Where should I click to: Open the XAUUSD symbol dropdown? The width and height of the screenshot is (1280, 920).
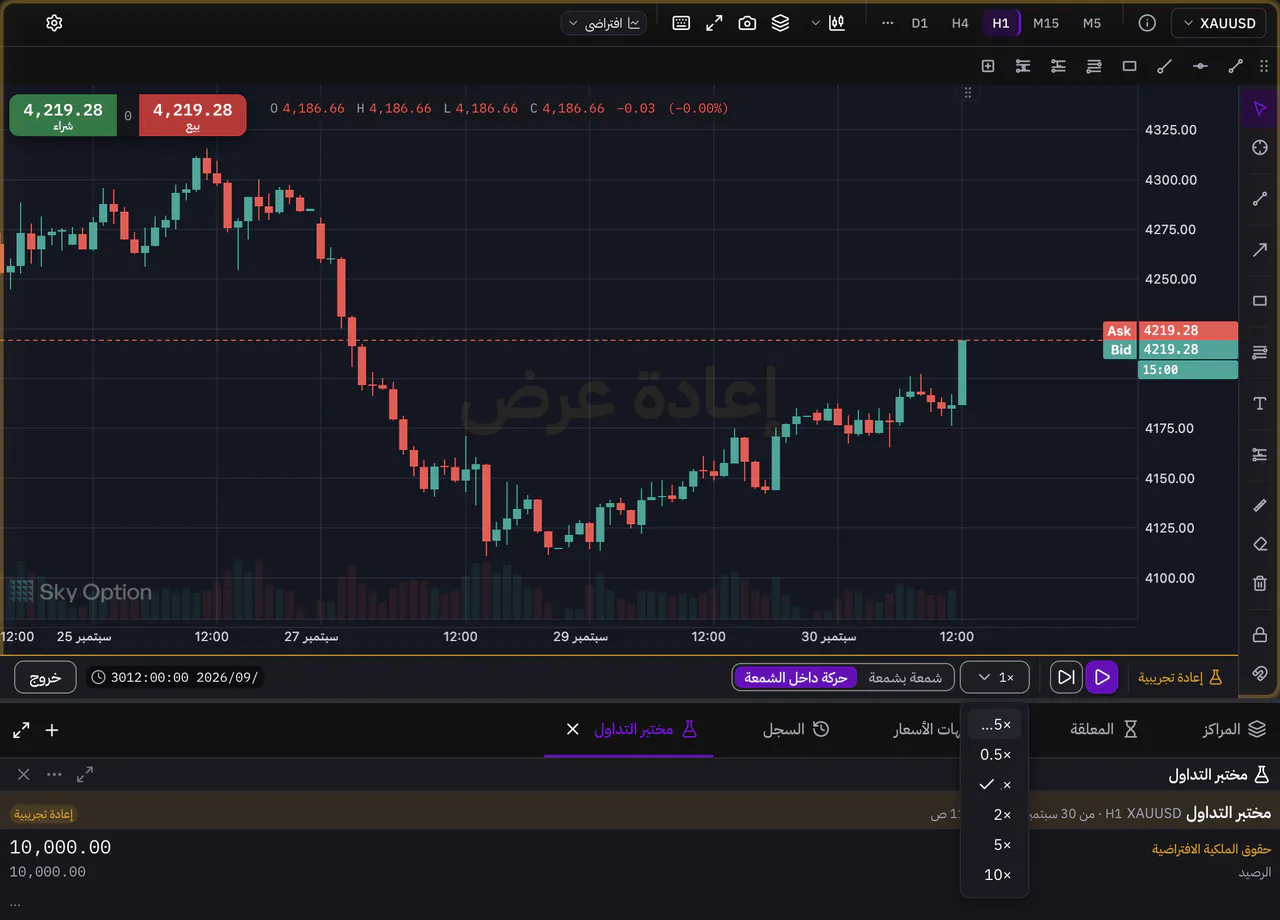click(x=1217, y=23)
